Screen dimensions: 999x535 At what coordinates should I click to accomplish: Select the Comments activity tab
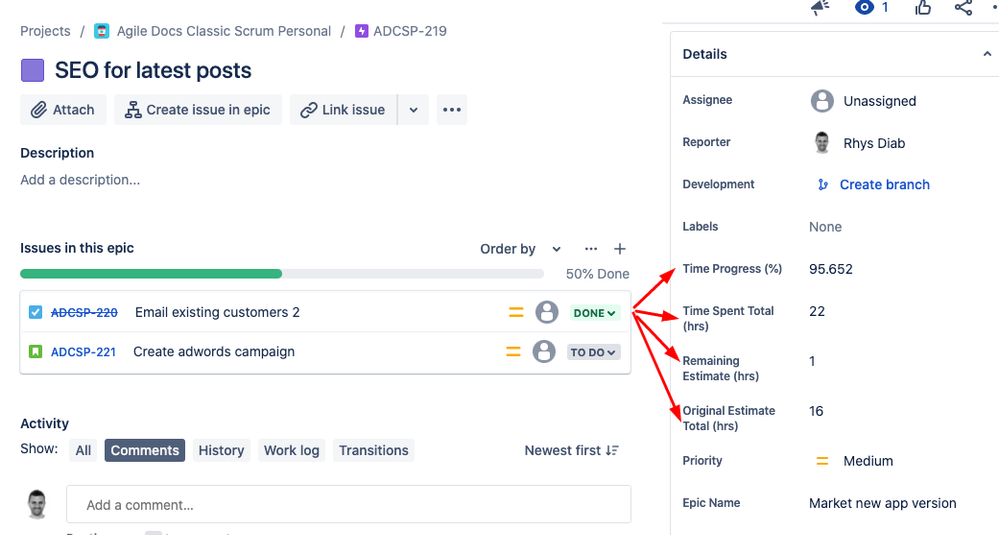pos(145,450)
